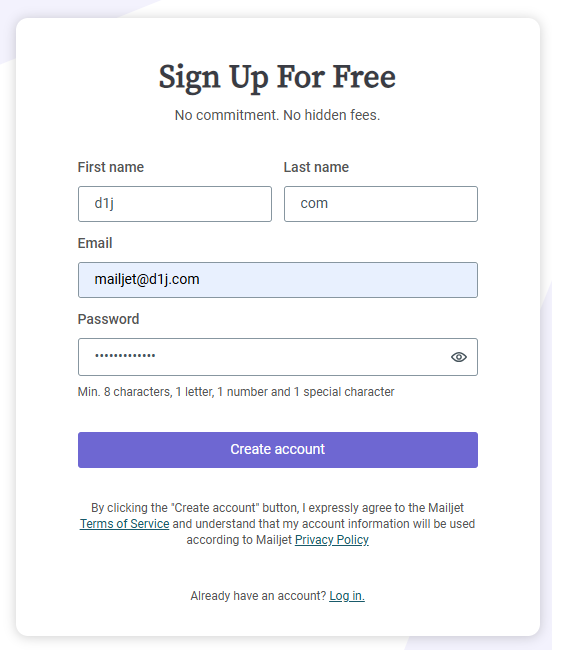The height and width of the screenshot is (651, 574).
Task: Click the Password field label
Action: click(x=108, y=319)
